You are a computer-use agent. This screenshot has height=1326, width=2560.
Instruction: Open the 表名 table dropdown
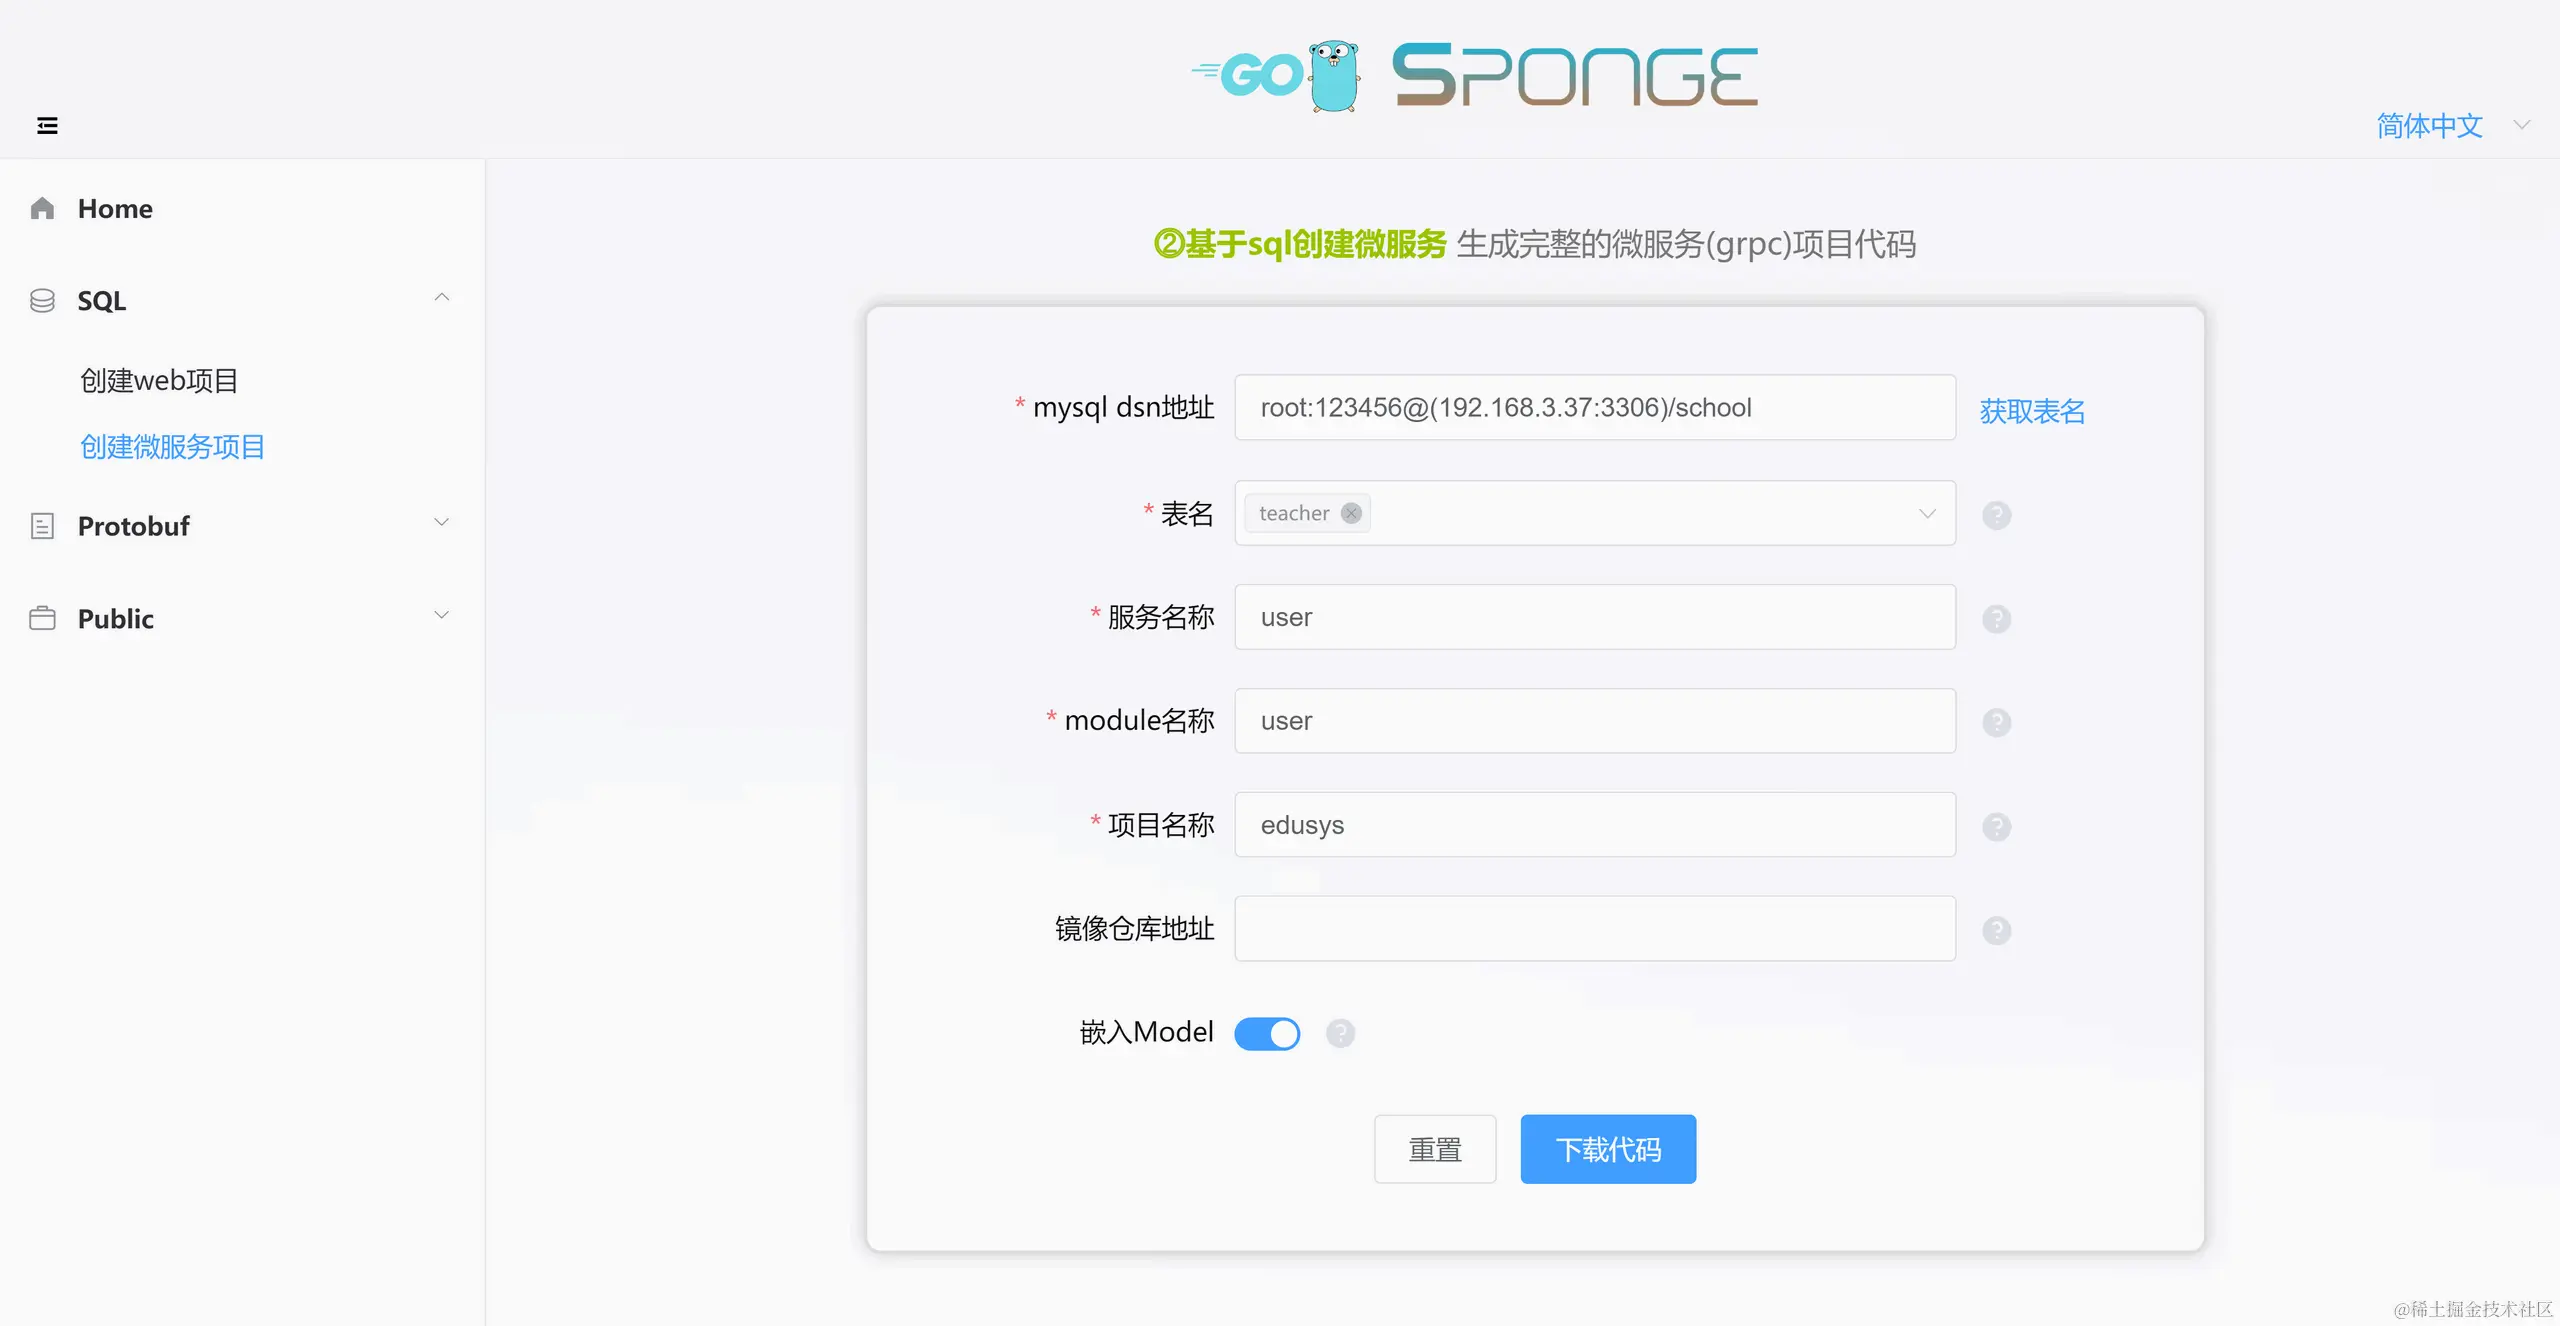(1595, 513)
